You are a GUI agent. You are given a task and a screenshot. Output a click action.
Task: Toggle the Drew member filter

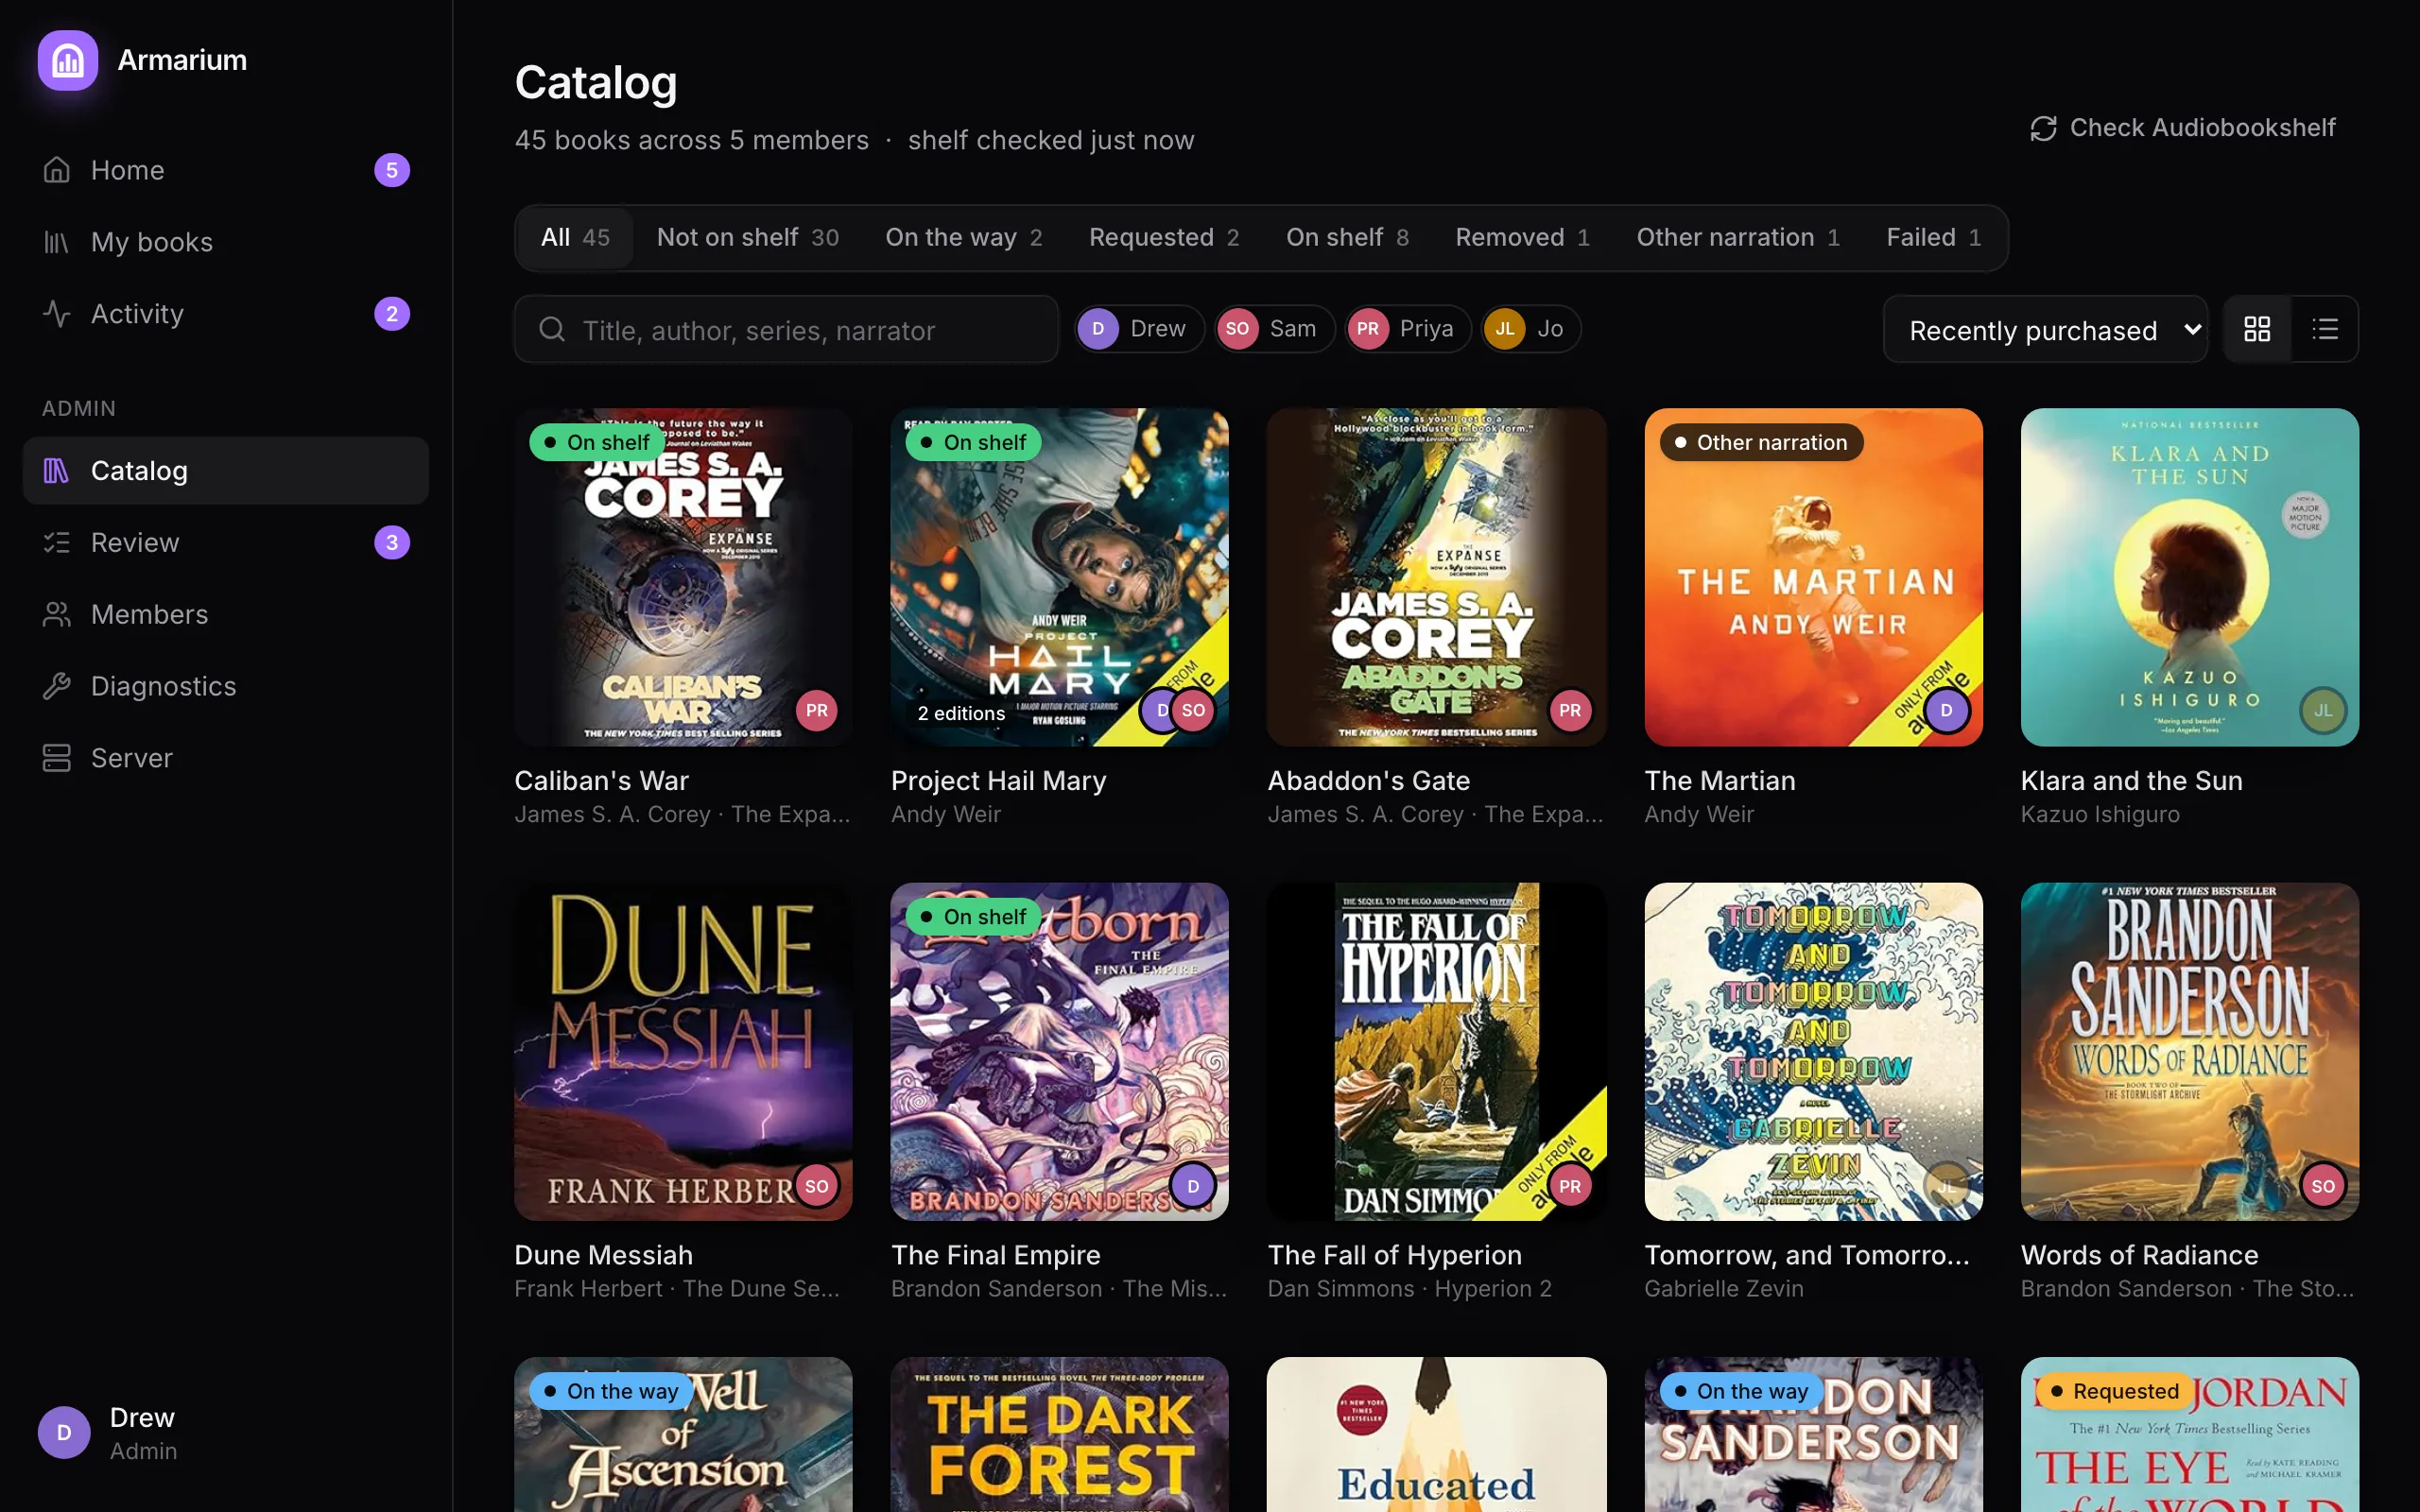point(1139,329)
